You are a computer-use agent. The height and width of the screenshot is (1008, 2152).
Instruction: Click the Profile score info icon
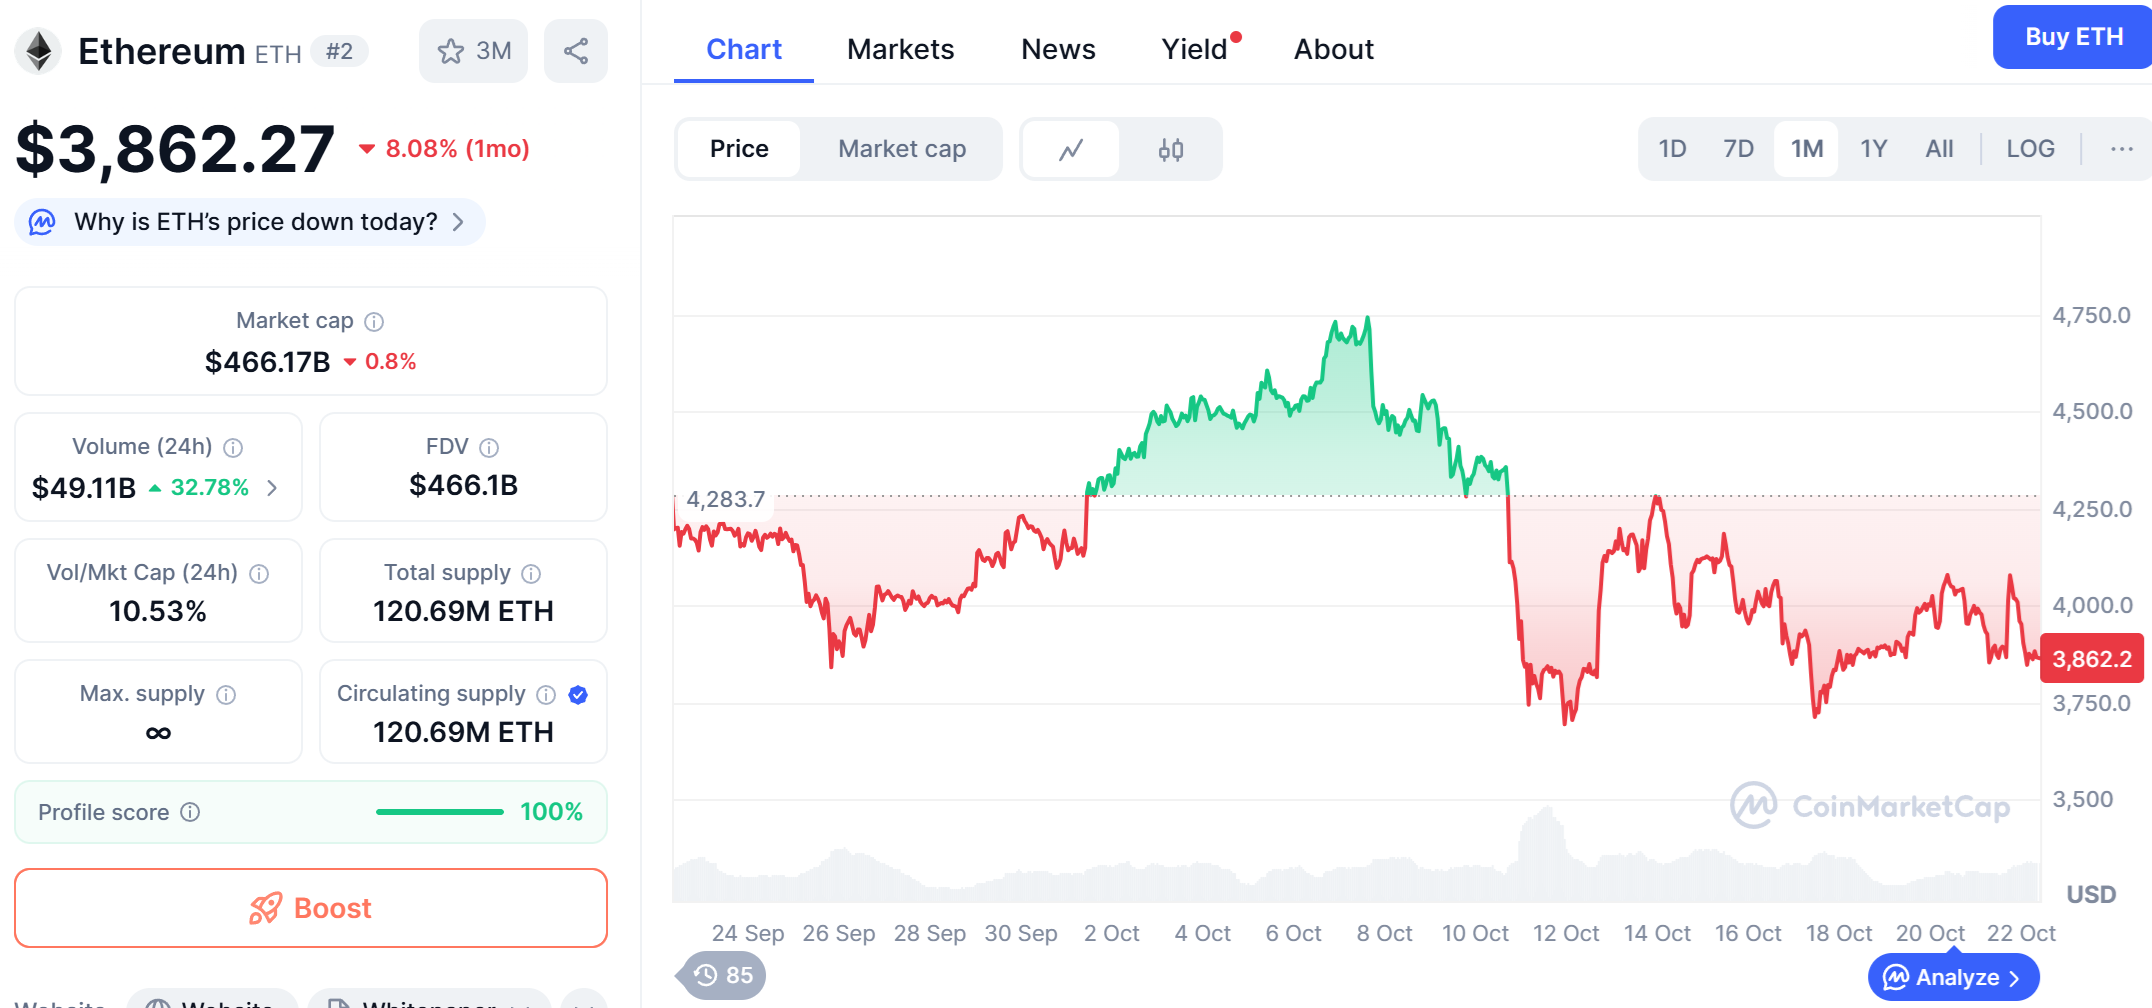point(190,812)
